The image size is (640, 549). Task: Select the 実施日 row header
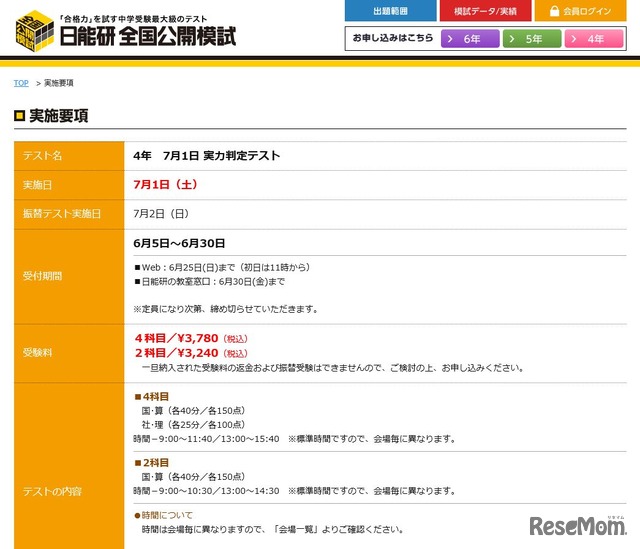69,185
